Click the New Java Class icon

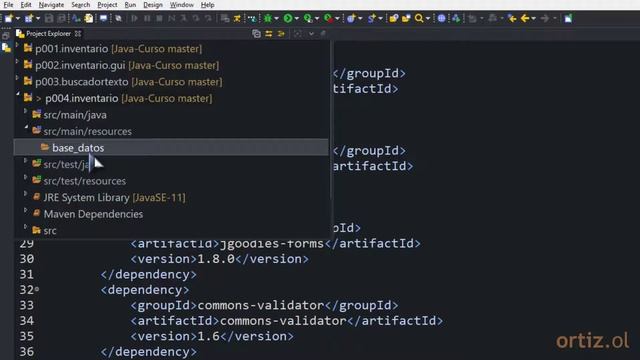pos(371,18)
